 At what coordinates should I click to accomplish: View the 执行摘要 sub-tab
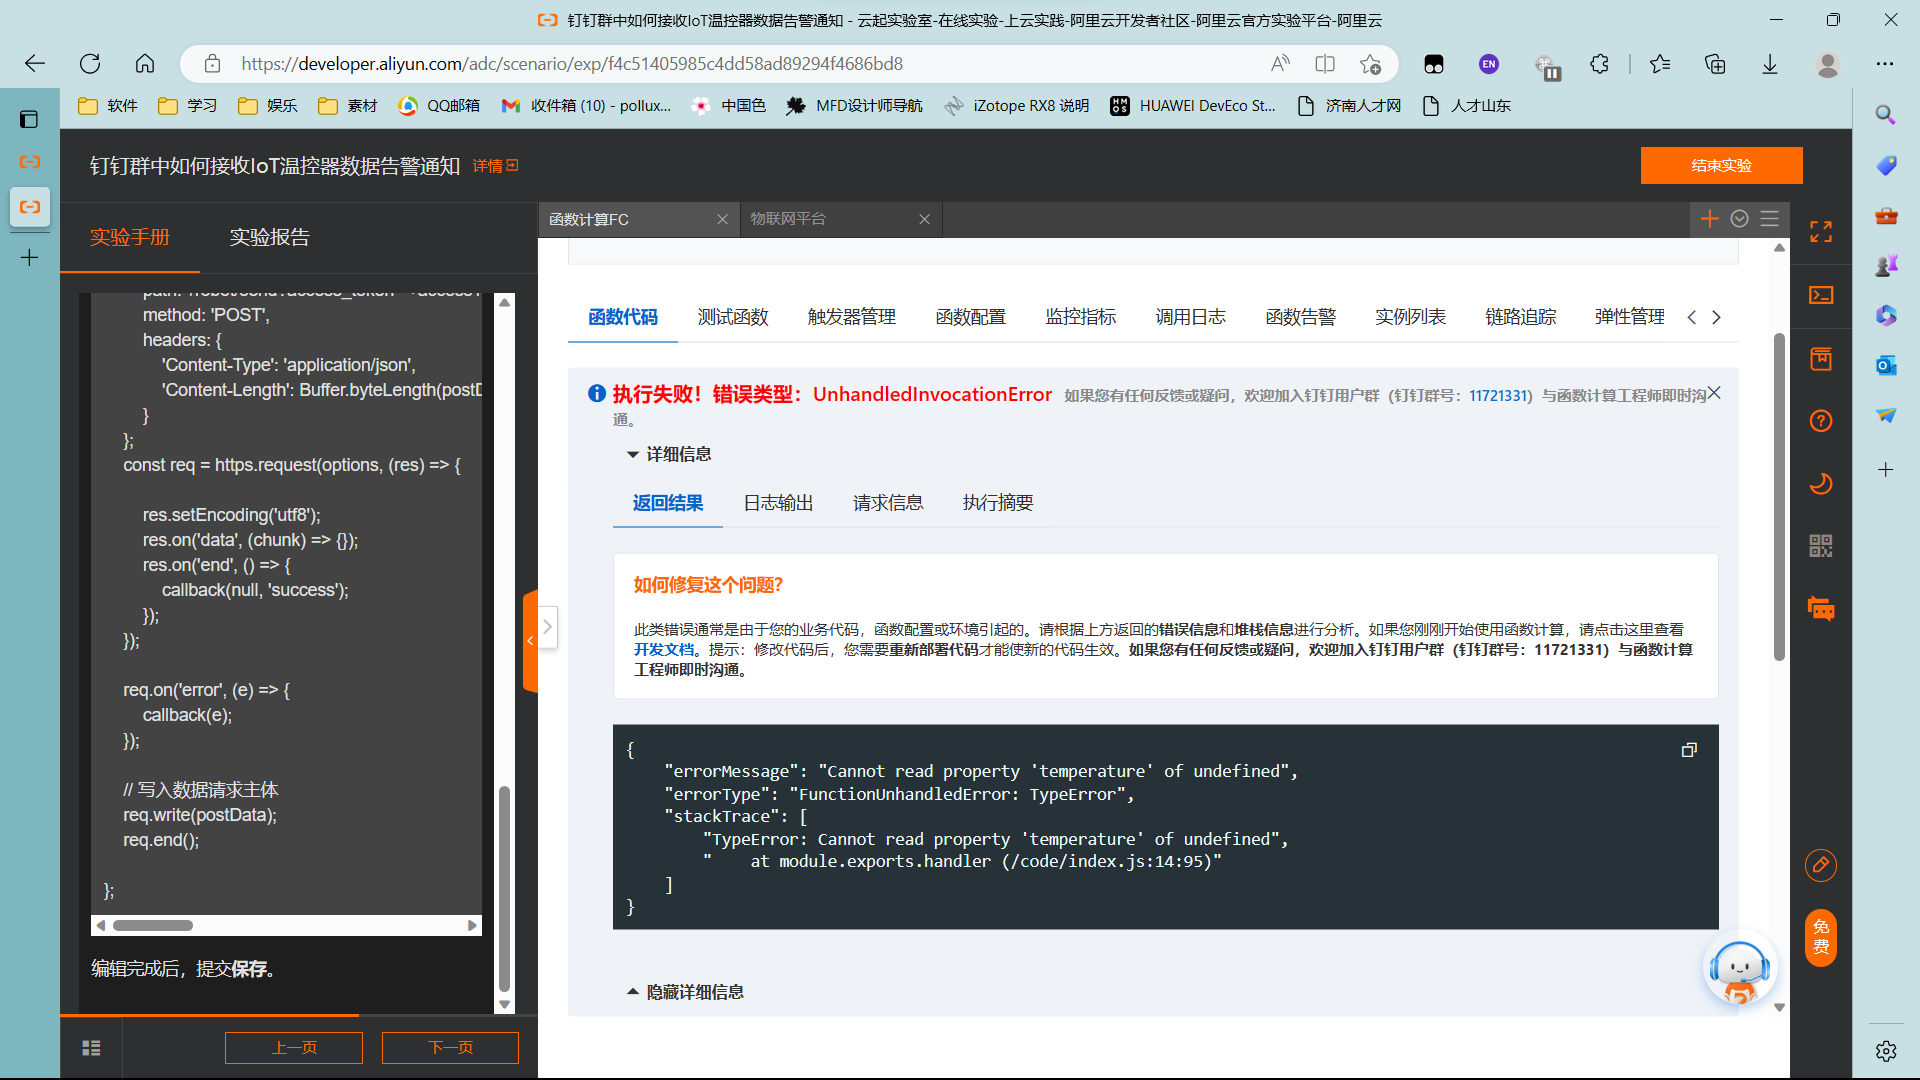point(998,503)
